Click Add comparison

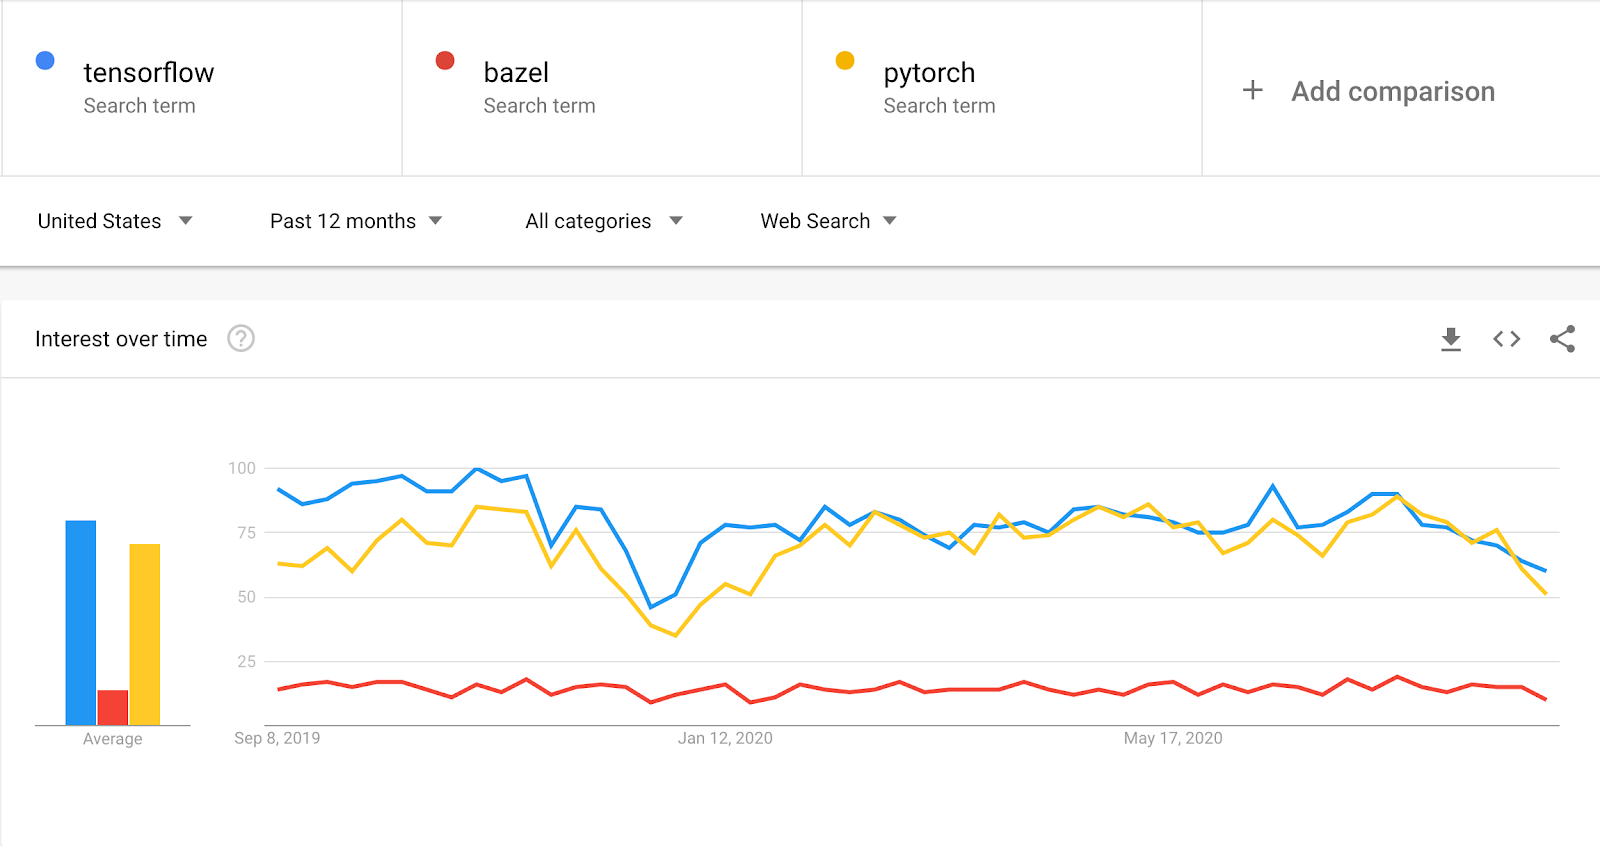click(1393, 90)
